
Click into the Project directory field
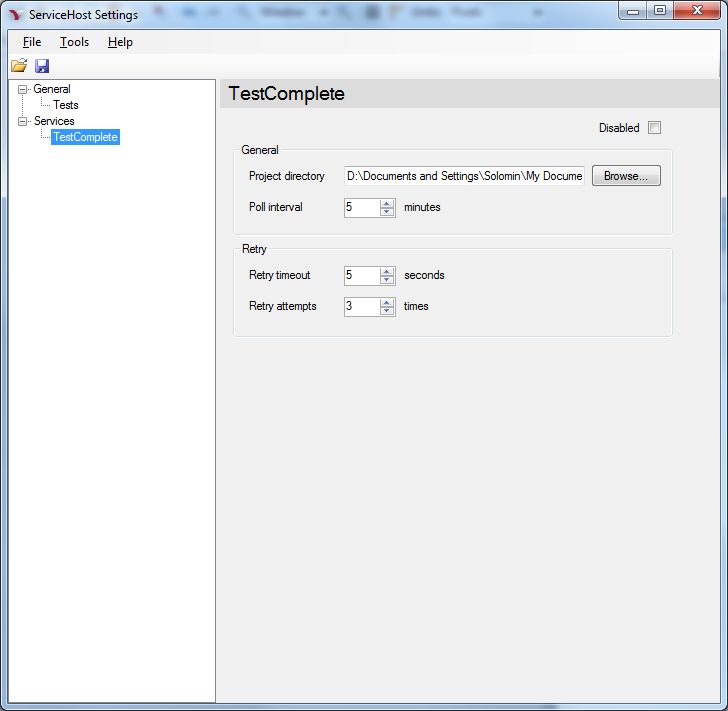tap(464, 176)
